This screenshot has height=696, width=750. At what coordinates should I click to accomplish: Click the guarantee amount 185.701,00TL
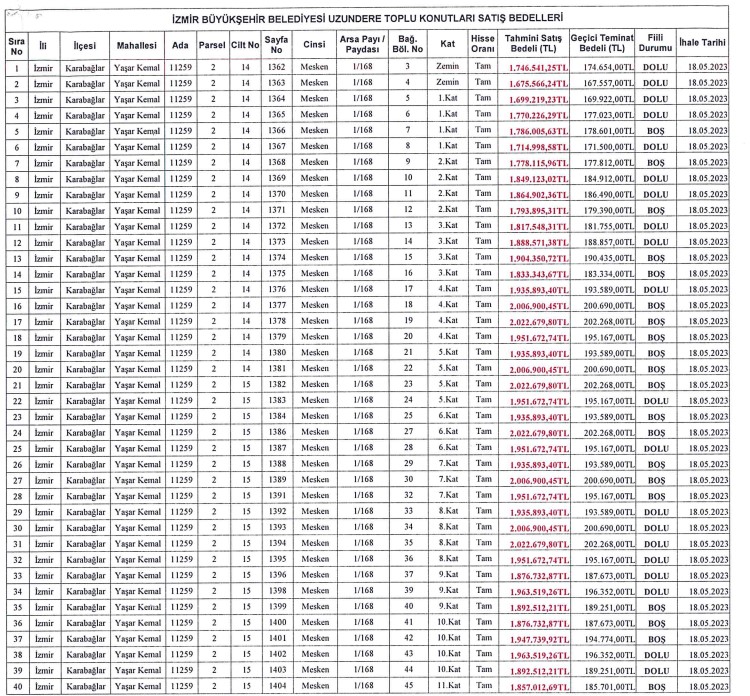point(609,687)
